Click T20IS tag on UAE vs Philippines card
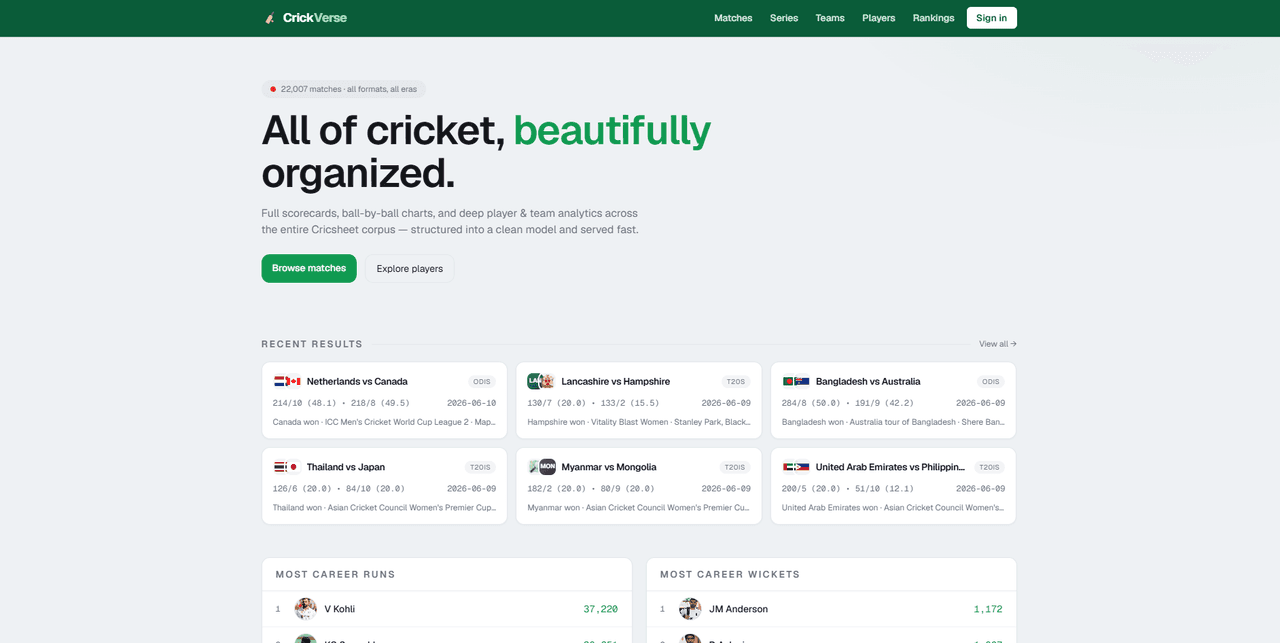1280x643 pixels. pyautogui.click(x=989, y=468)
